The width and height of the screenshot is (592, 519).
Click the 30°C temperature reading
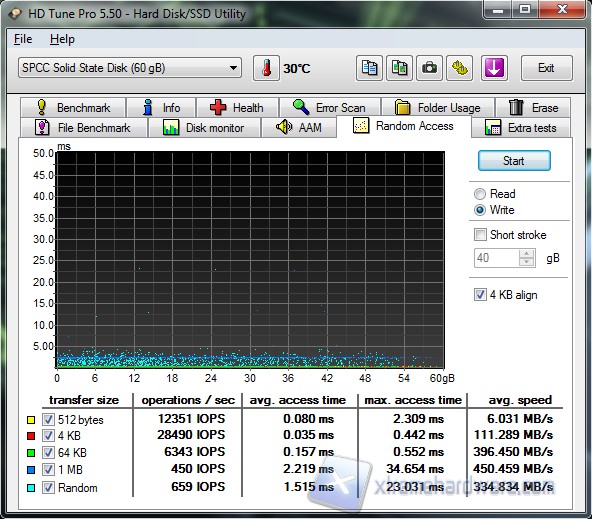pyautogui.click(x=297, y=69)
